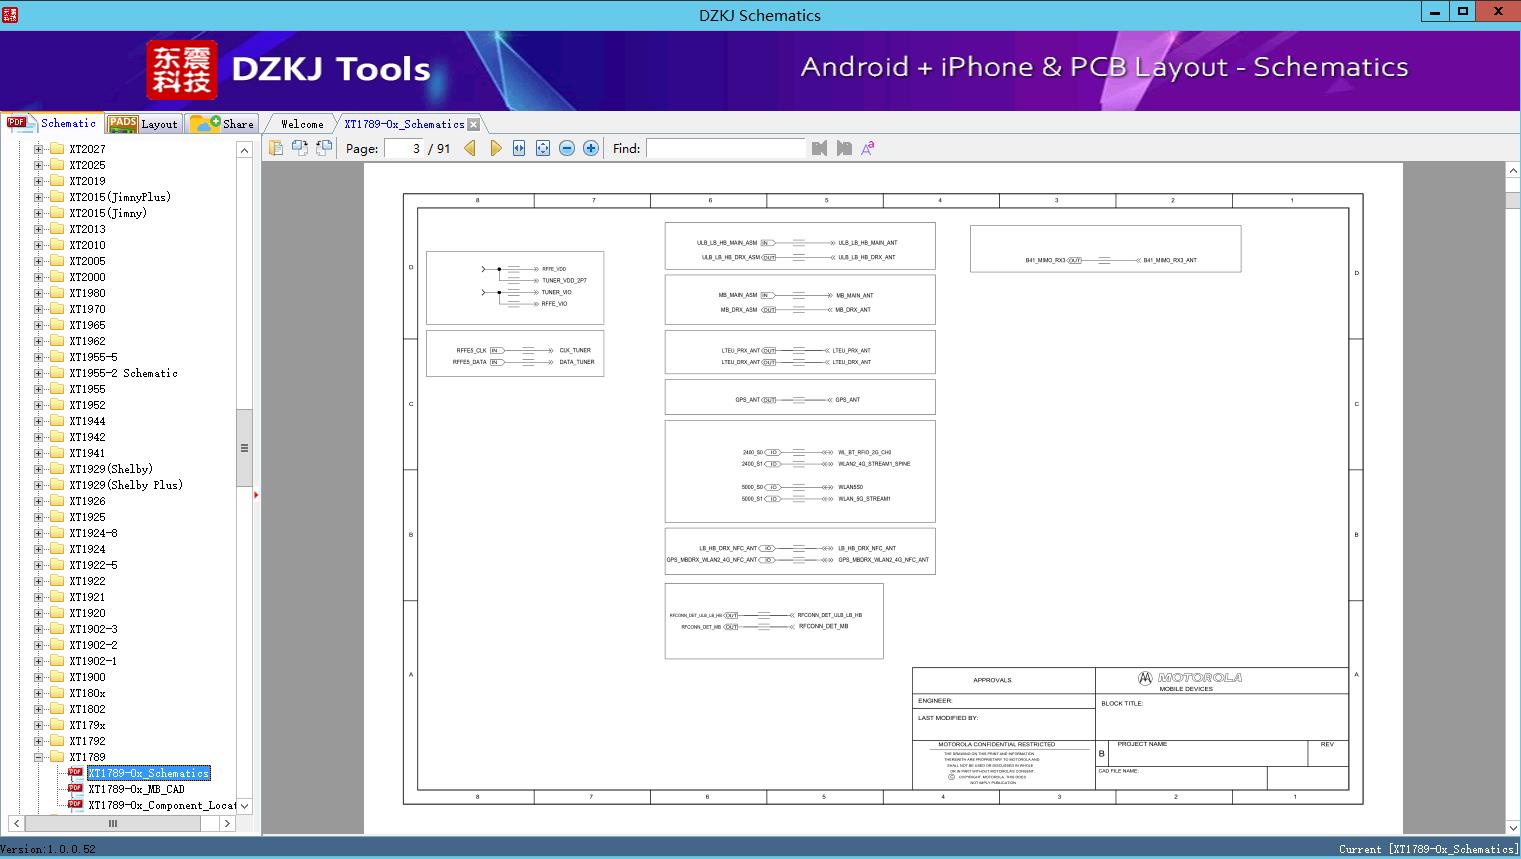
Task: Open the XT1789-Ox_Schematics PDF file
Action: (148, 773)
